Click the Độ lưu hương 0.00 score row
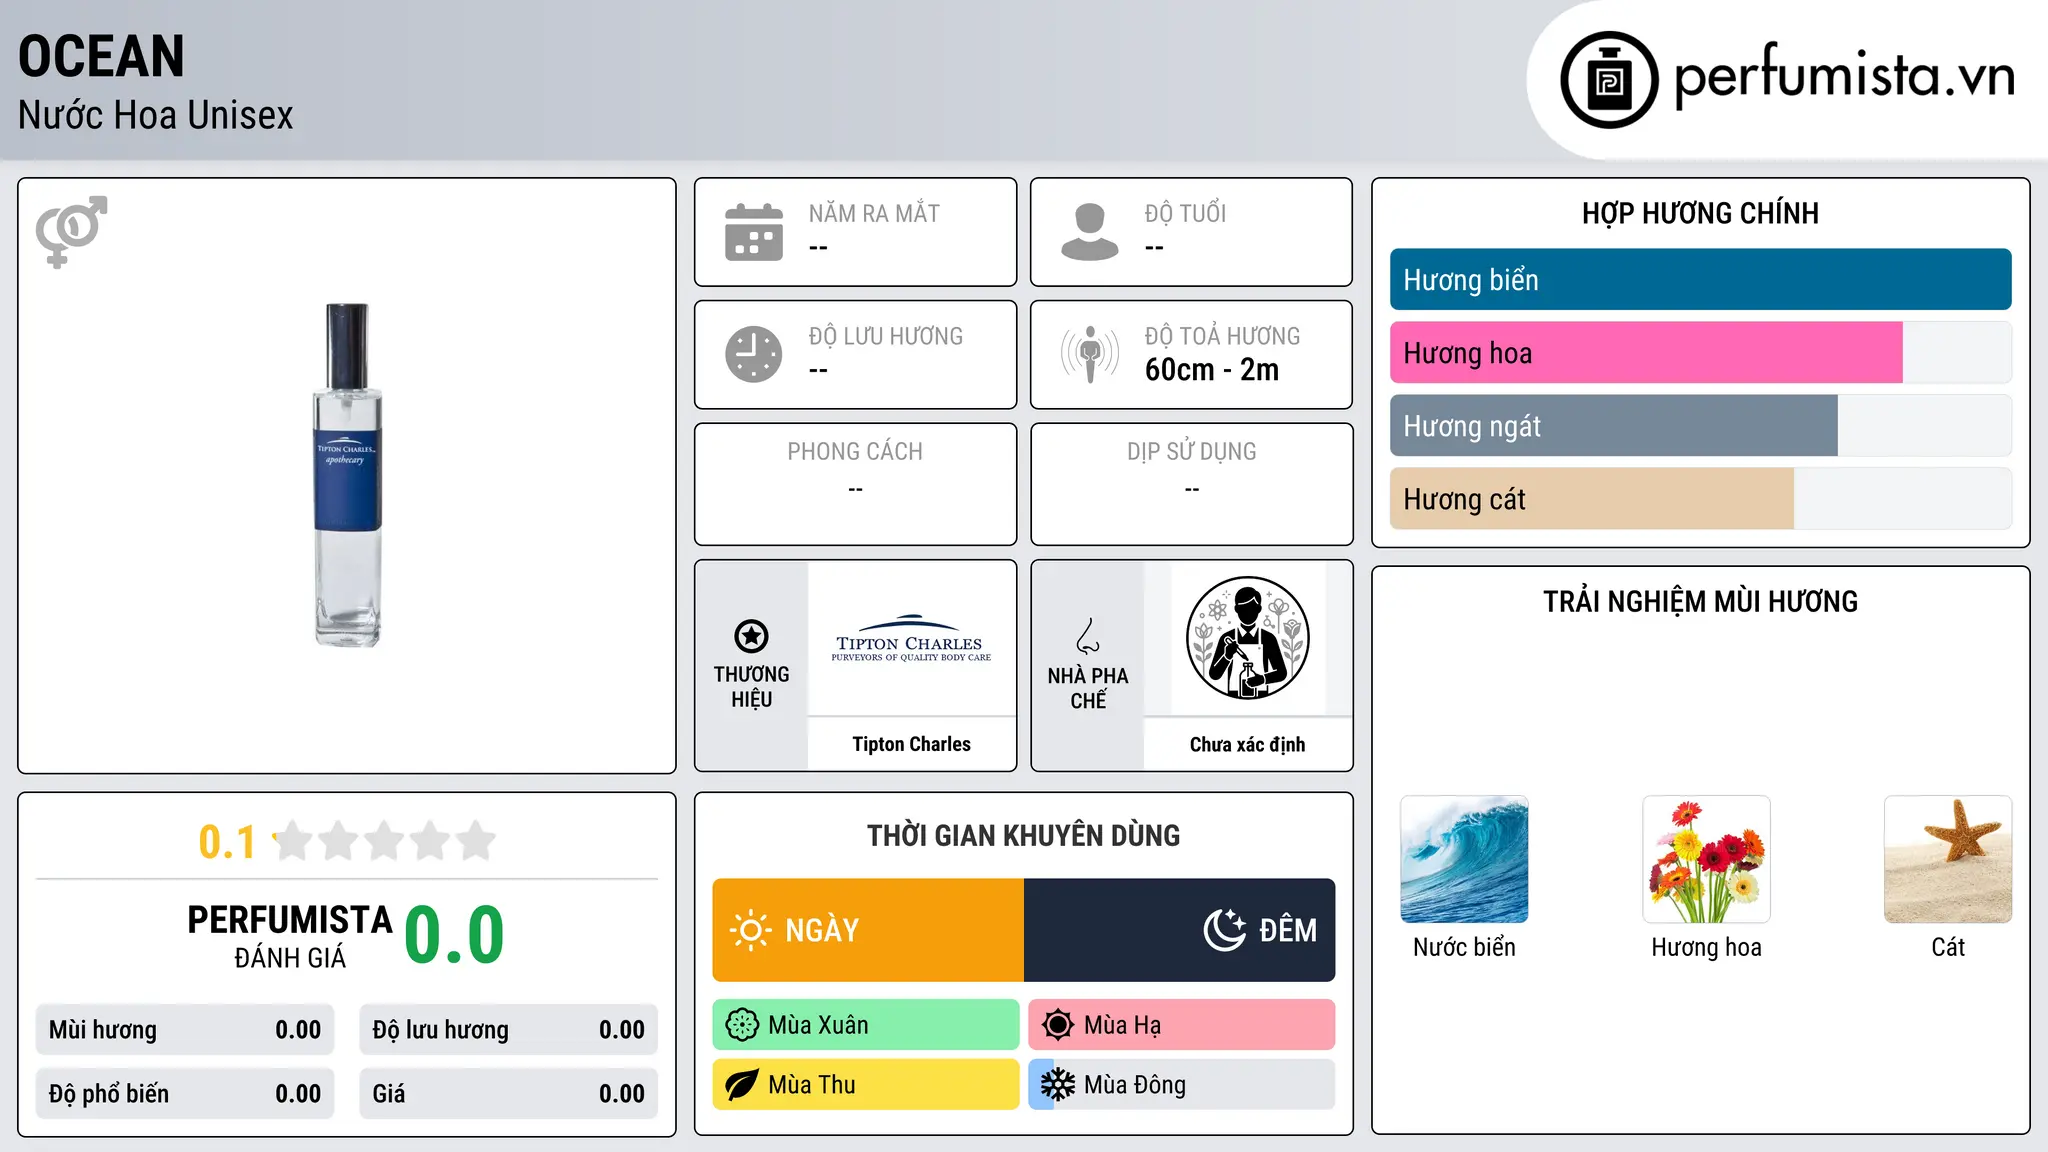The image size is (2048, 1152). click(x=508, y=1030)
